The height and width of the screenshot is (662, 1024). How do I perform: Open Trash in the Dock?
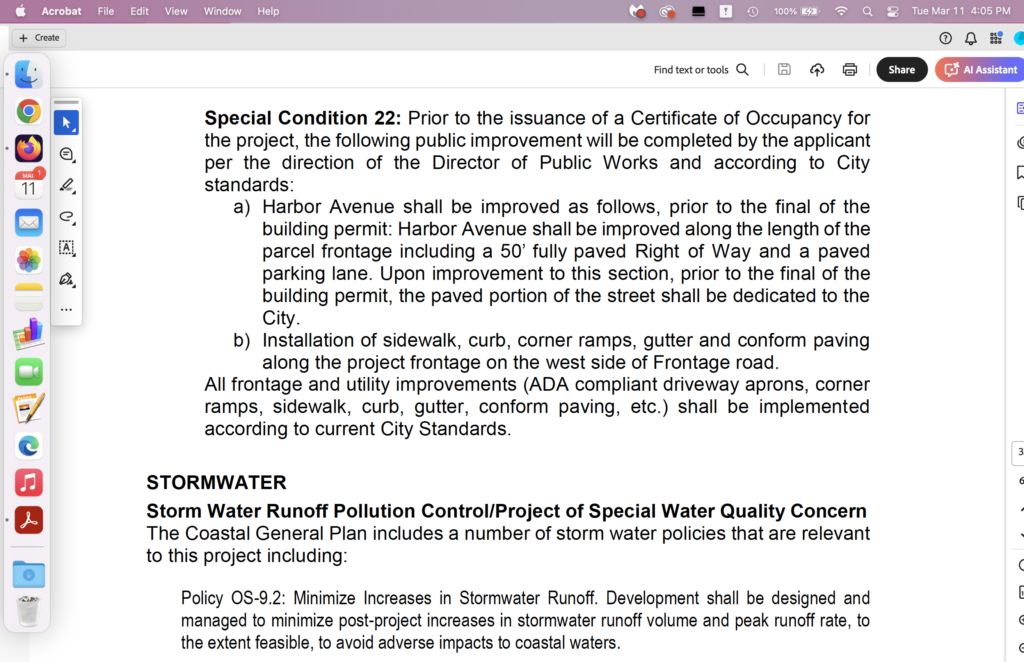[x=29, y=611]
